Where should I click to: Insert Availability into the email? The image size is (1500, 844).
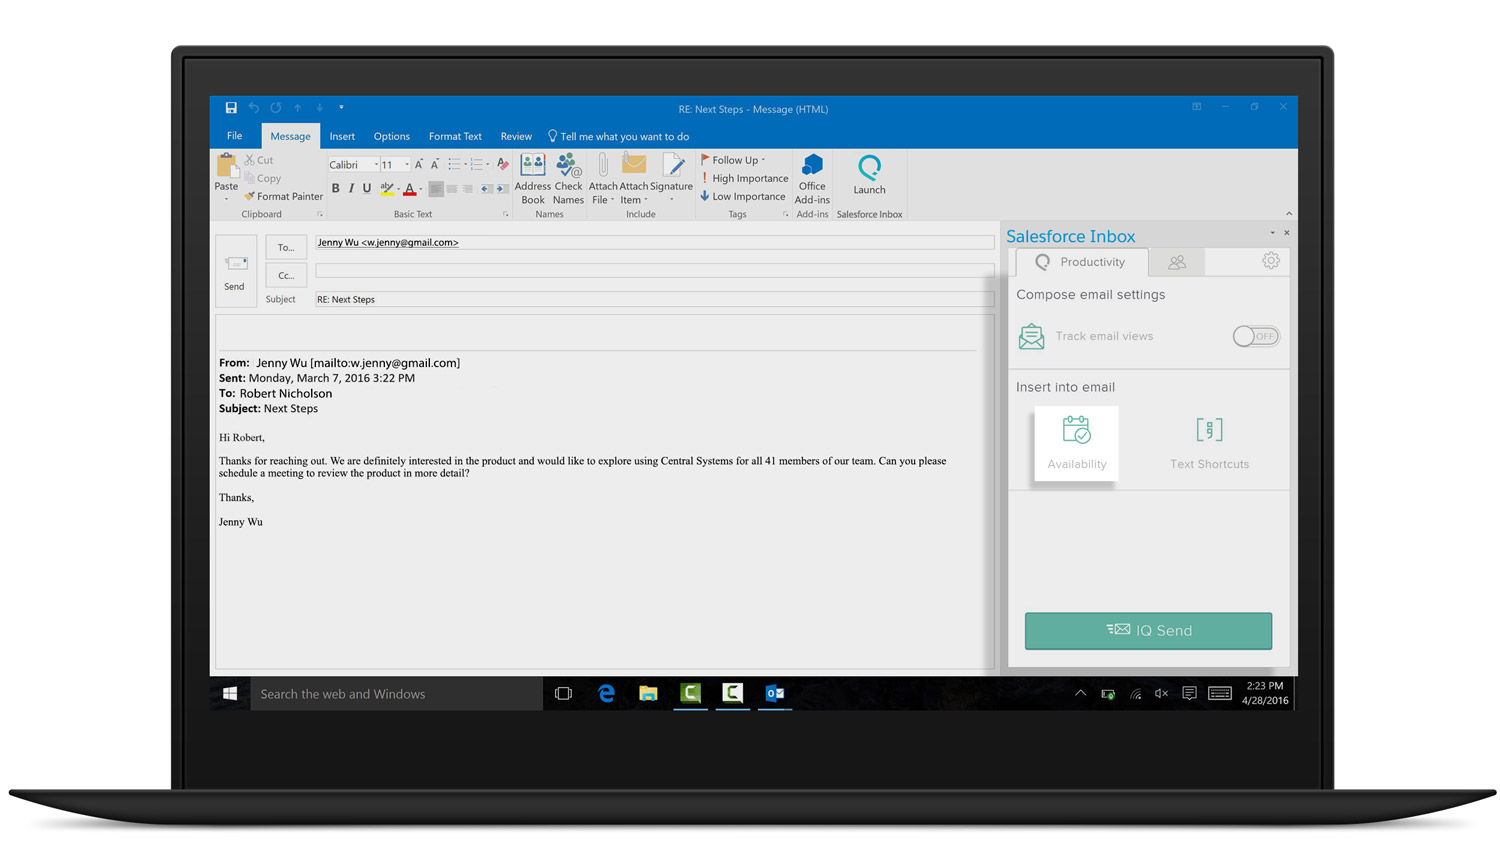coord(1076,443)
